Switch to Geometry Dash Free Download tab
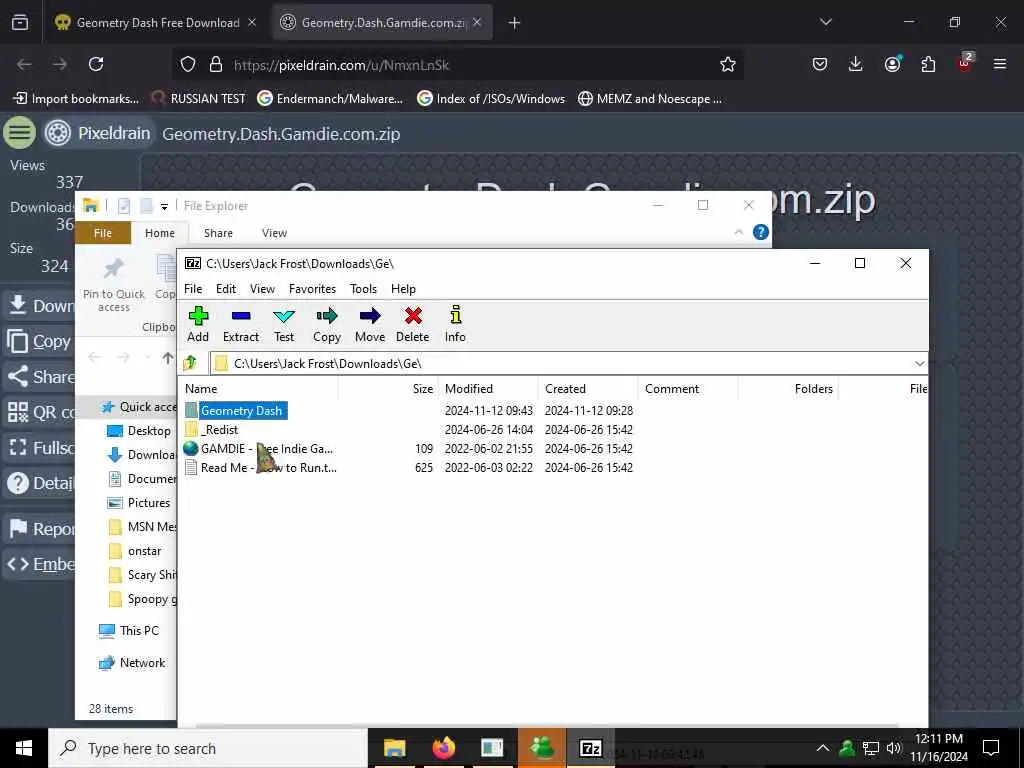Screen dimensions: 1024x768 coord(157,23)
